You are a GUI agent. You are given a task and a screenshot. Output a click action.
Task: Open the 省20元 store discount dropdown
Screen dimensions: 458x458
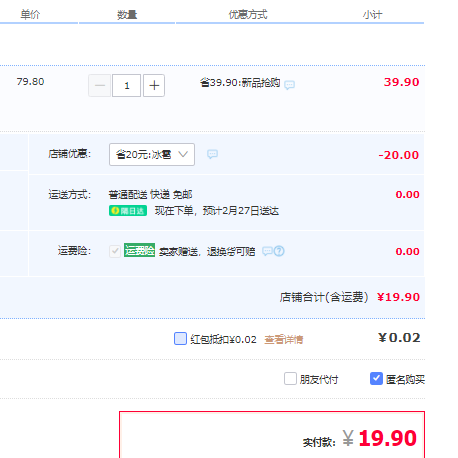(x=152, y=154)
